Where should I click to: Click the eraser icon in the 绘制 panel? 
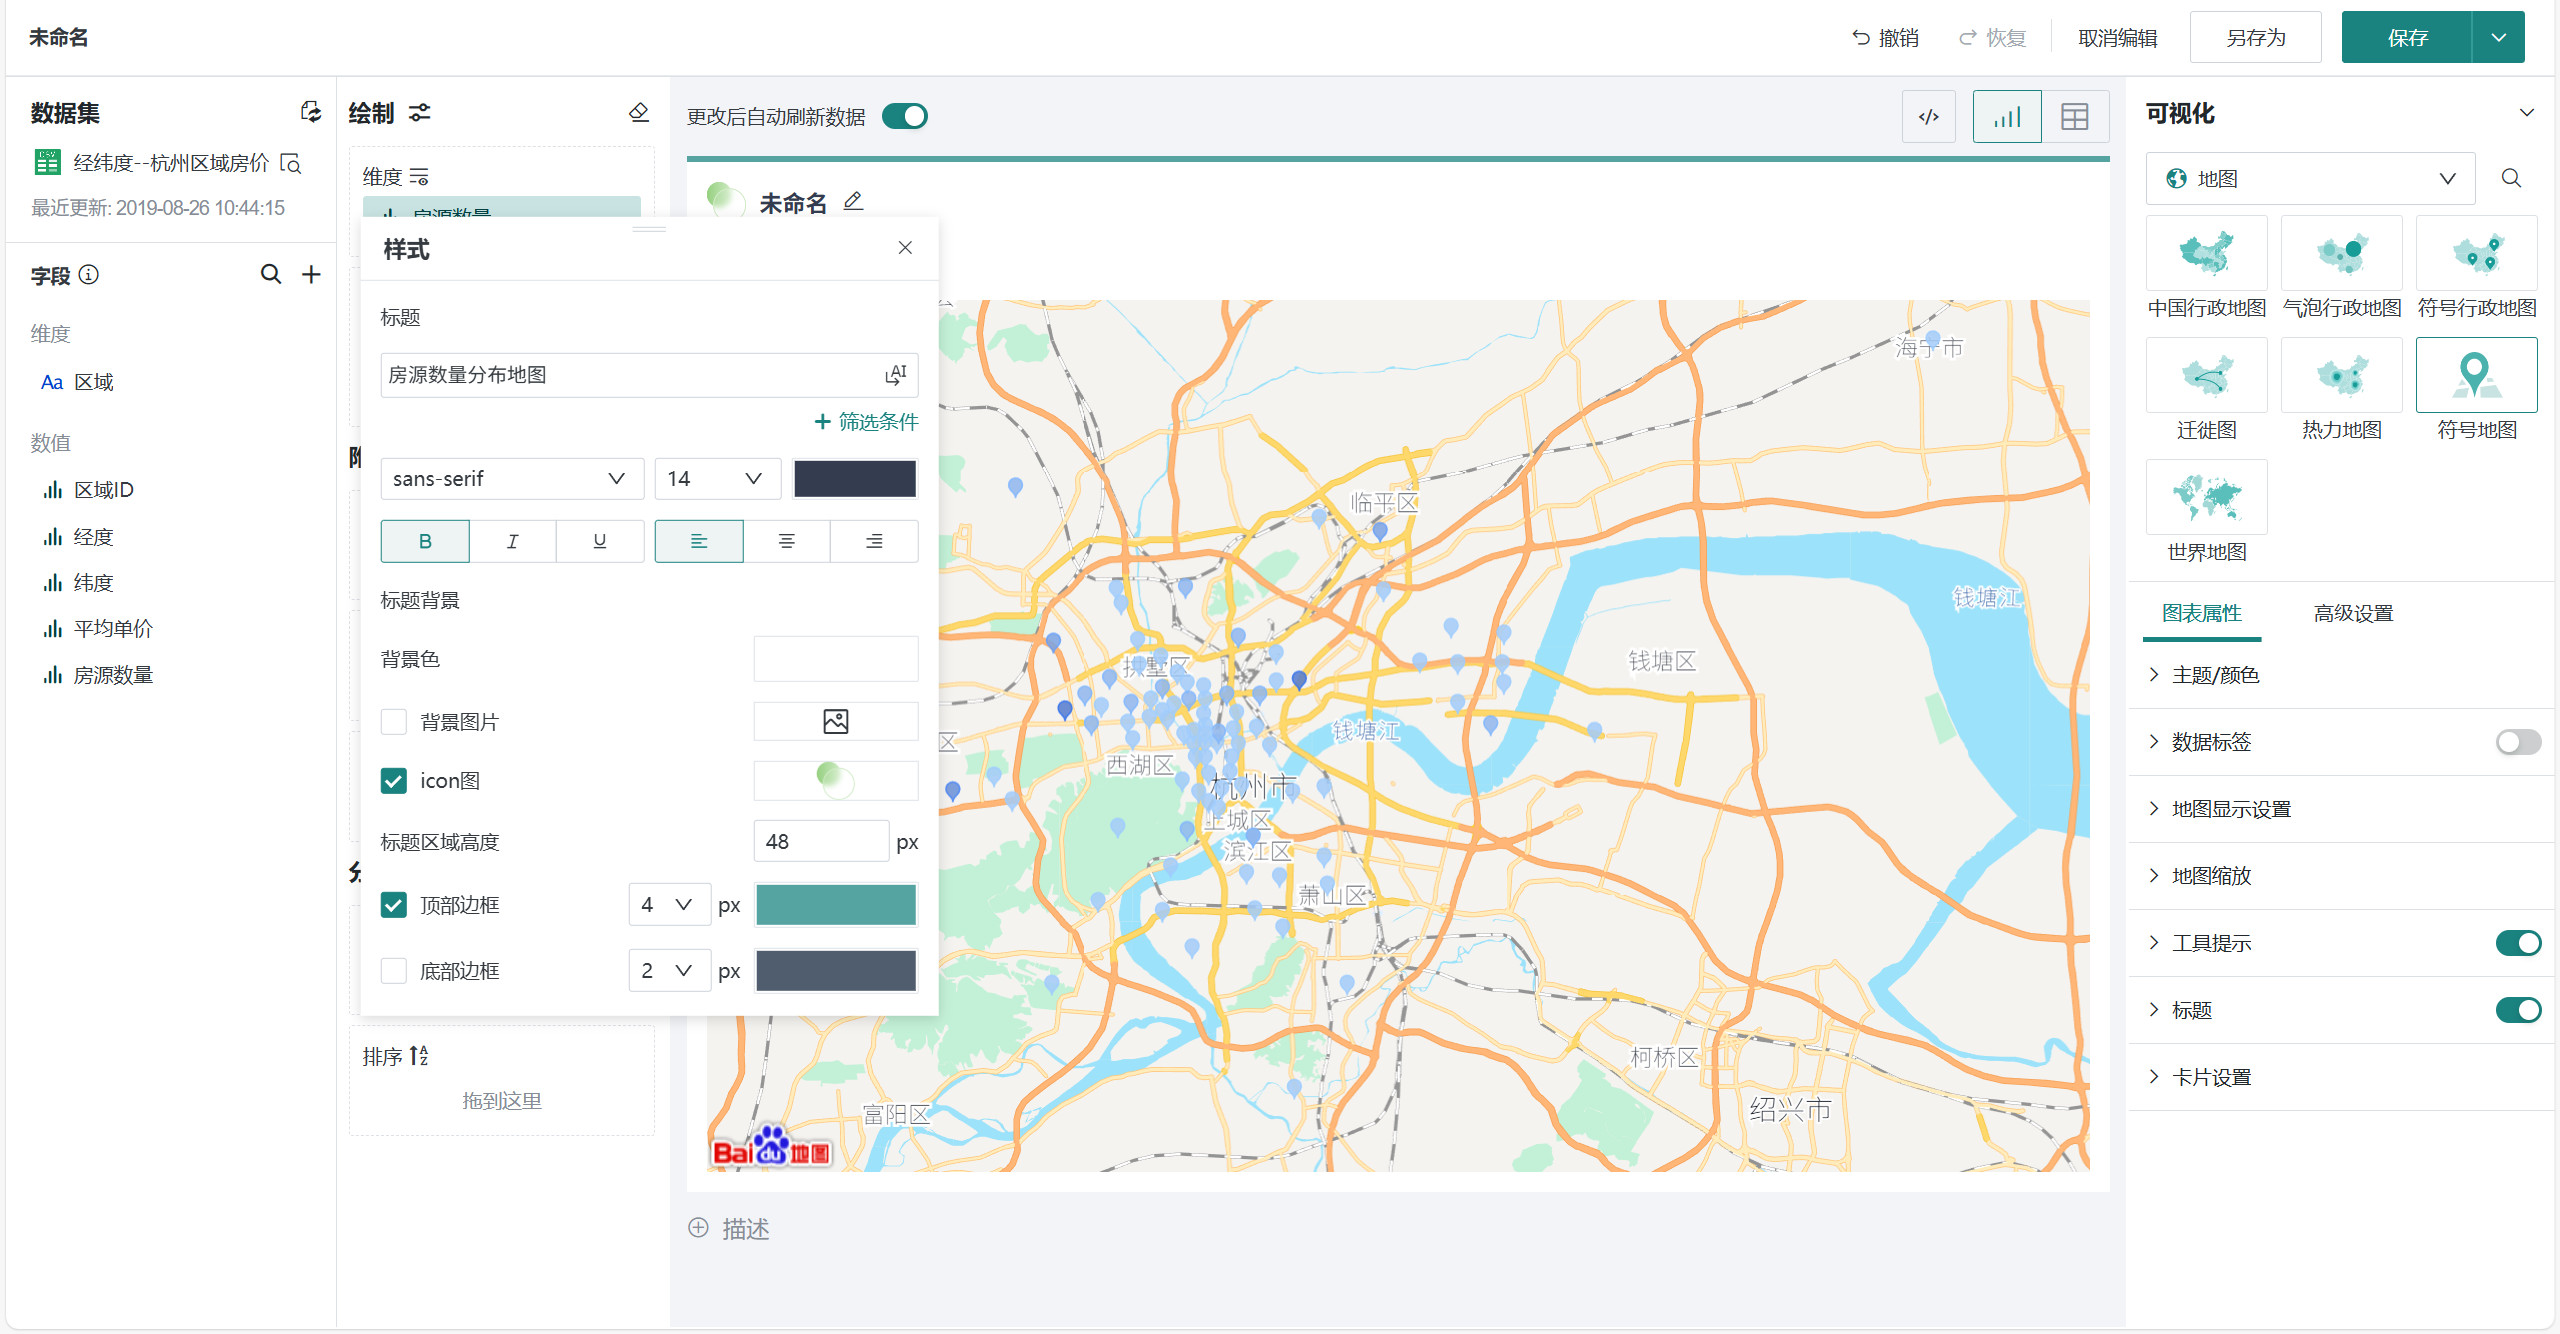point(639,112)
